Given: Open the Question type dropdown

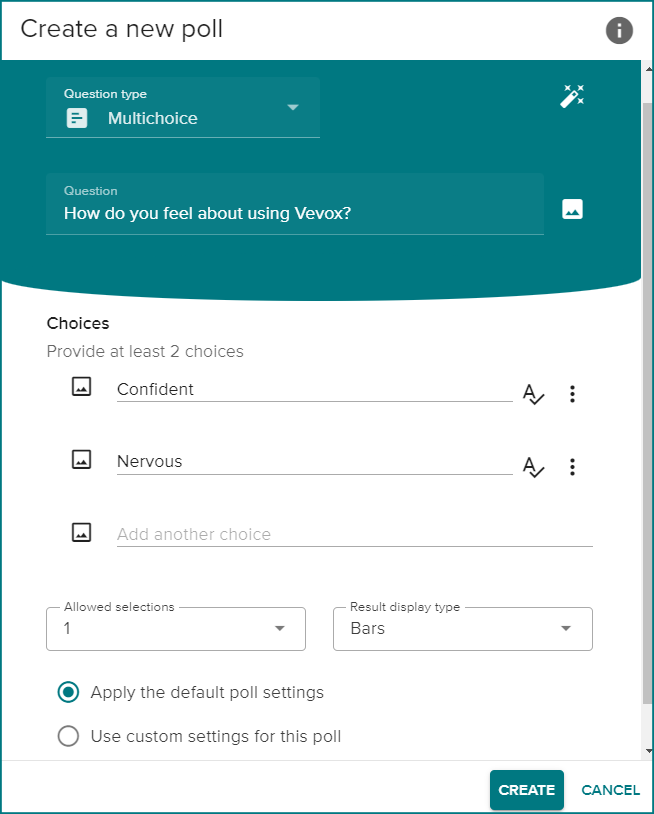Looking at the screenshot, I should tap(182, 108).
